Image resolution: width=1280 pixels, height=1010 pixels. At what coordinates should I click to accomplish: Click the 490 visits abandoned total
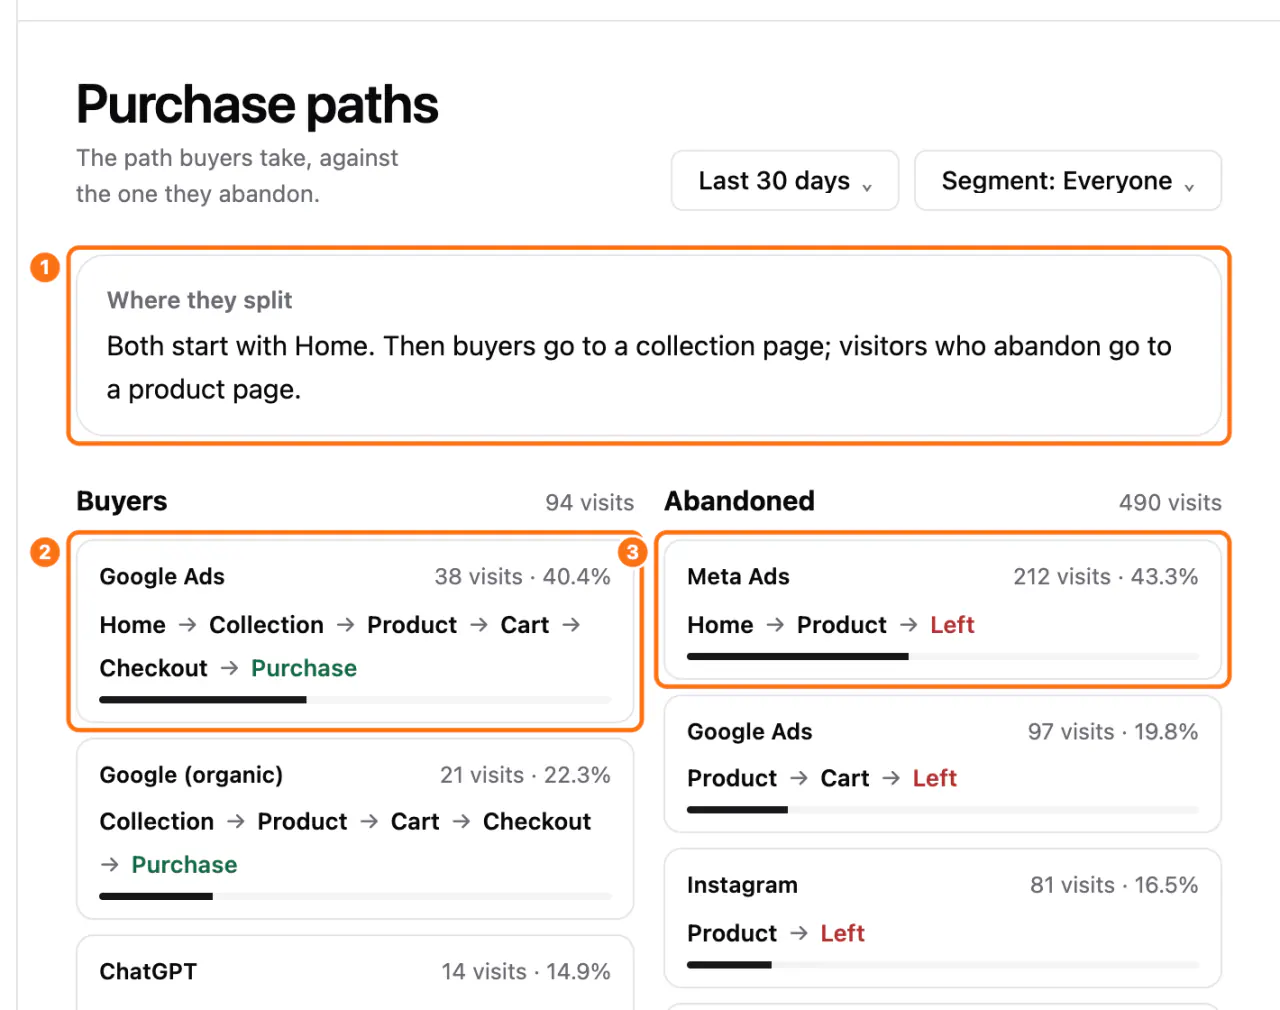1170,503
